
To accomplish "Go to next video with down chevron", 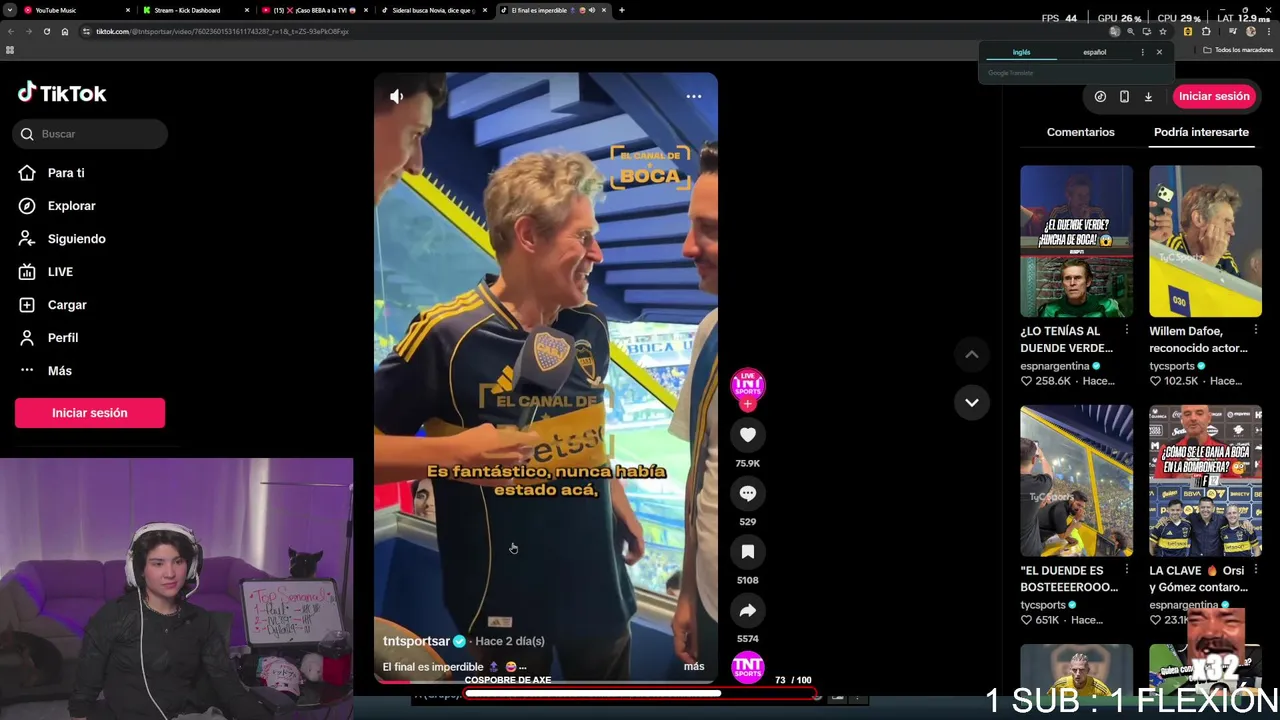I will (x=971, y=402).
